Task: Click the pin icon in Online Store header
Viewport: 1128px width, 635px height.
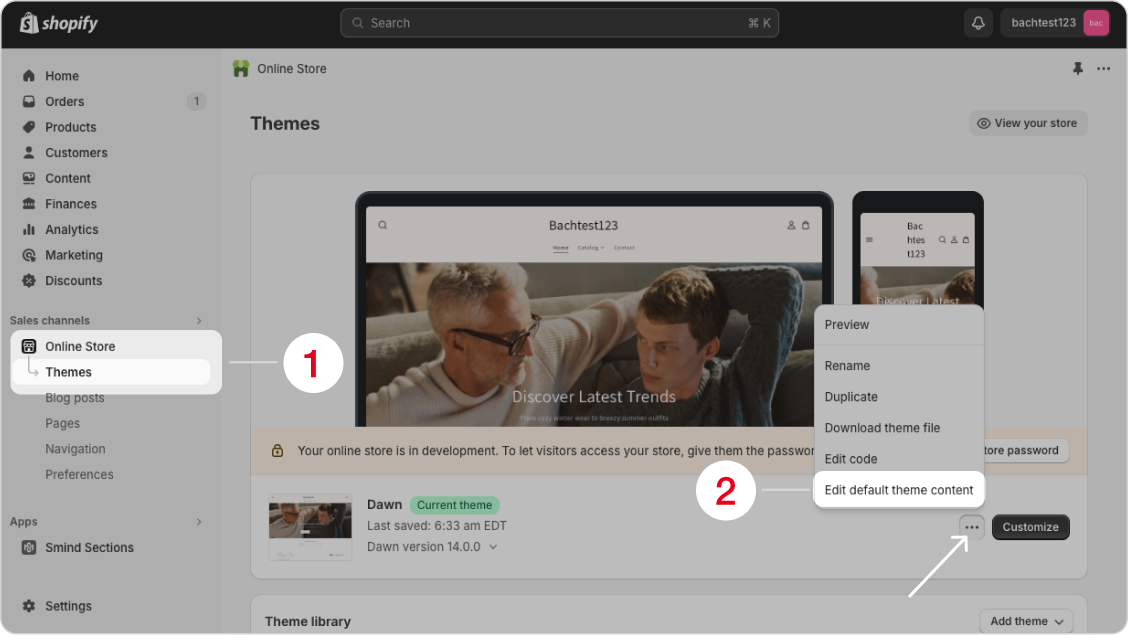Action: pyautogui.click(x=1077, y=69)
